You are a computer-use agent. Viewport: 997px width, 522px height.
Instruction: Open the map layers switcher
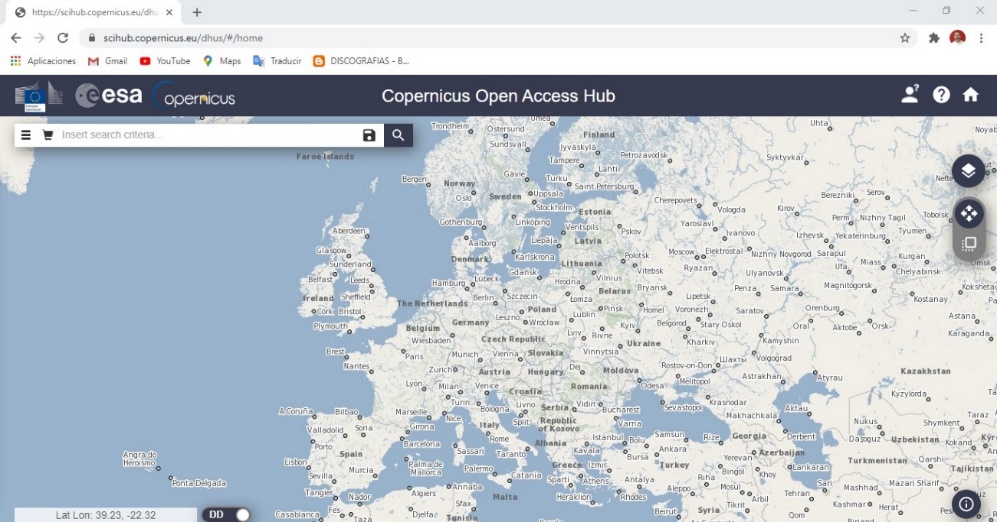click(968, 170)
